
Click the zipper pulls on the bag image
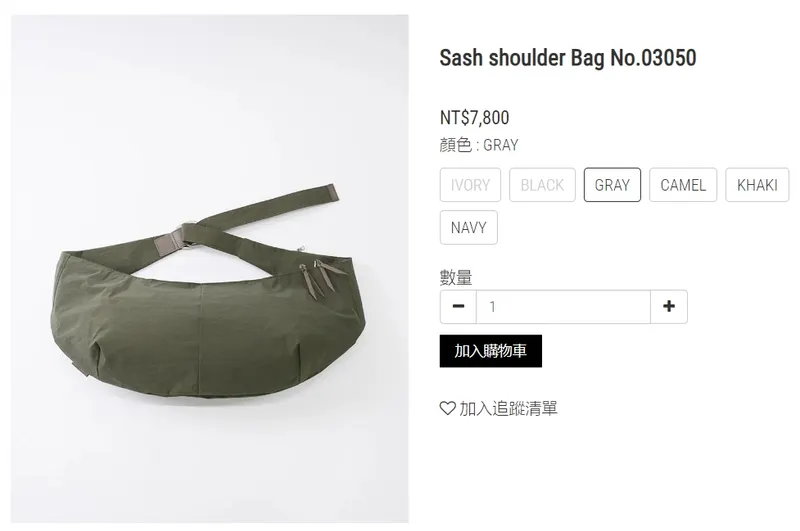click(317, 276)
